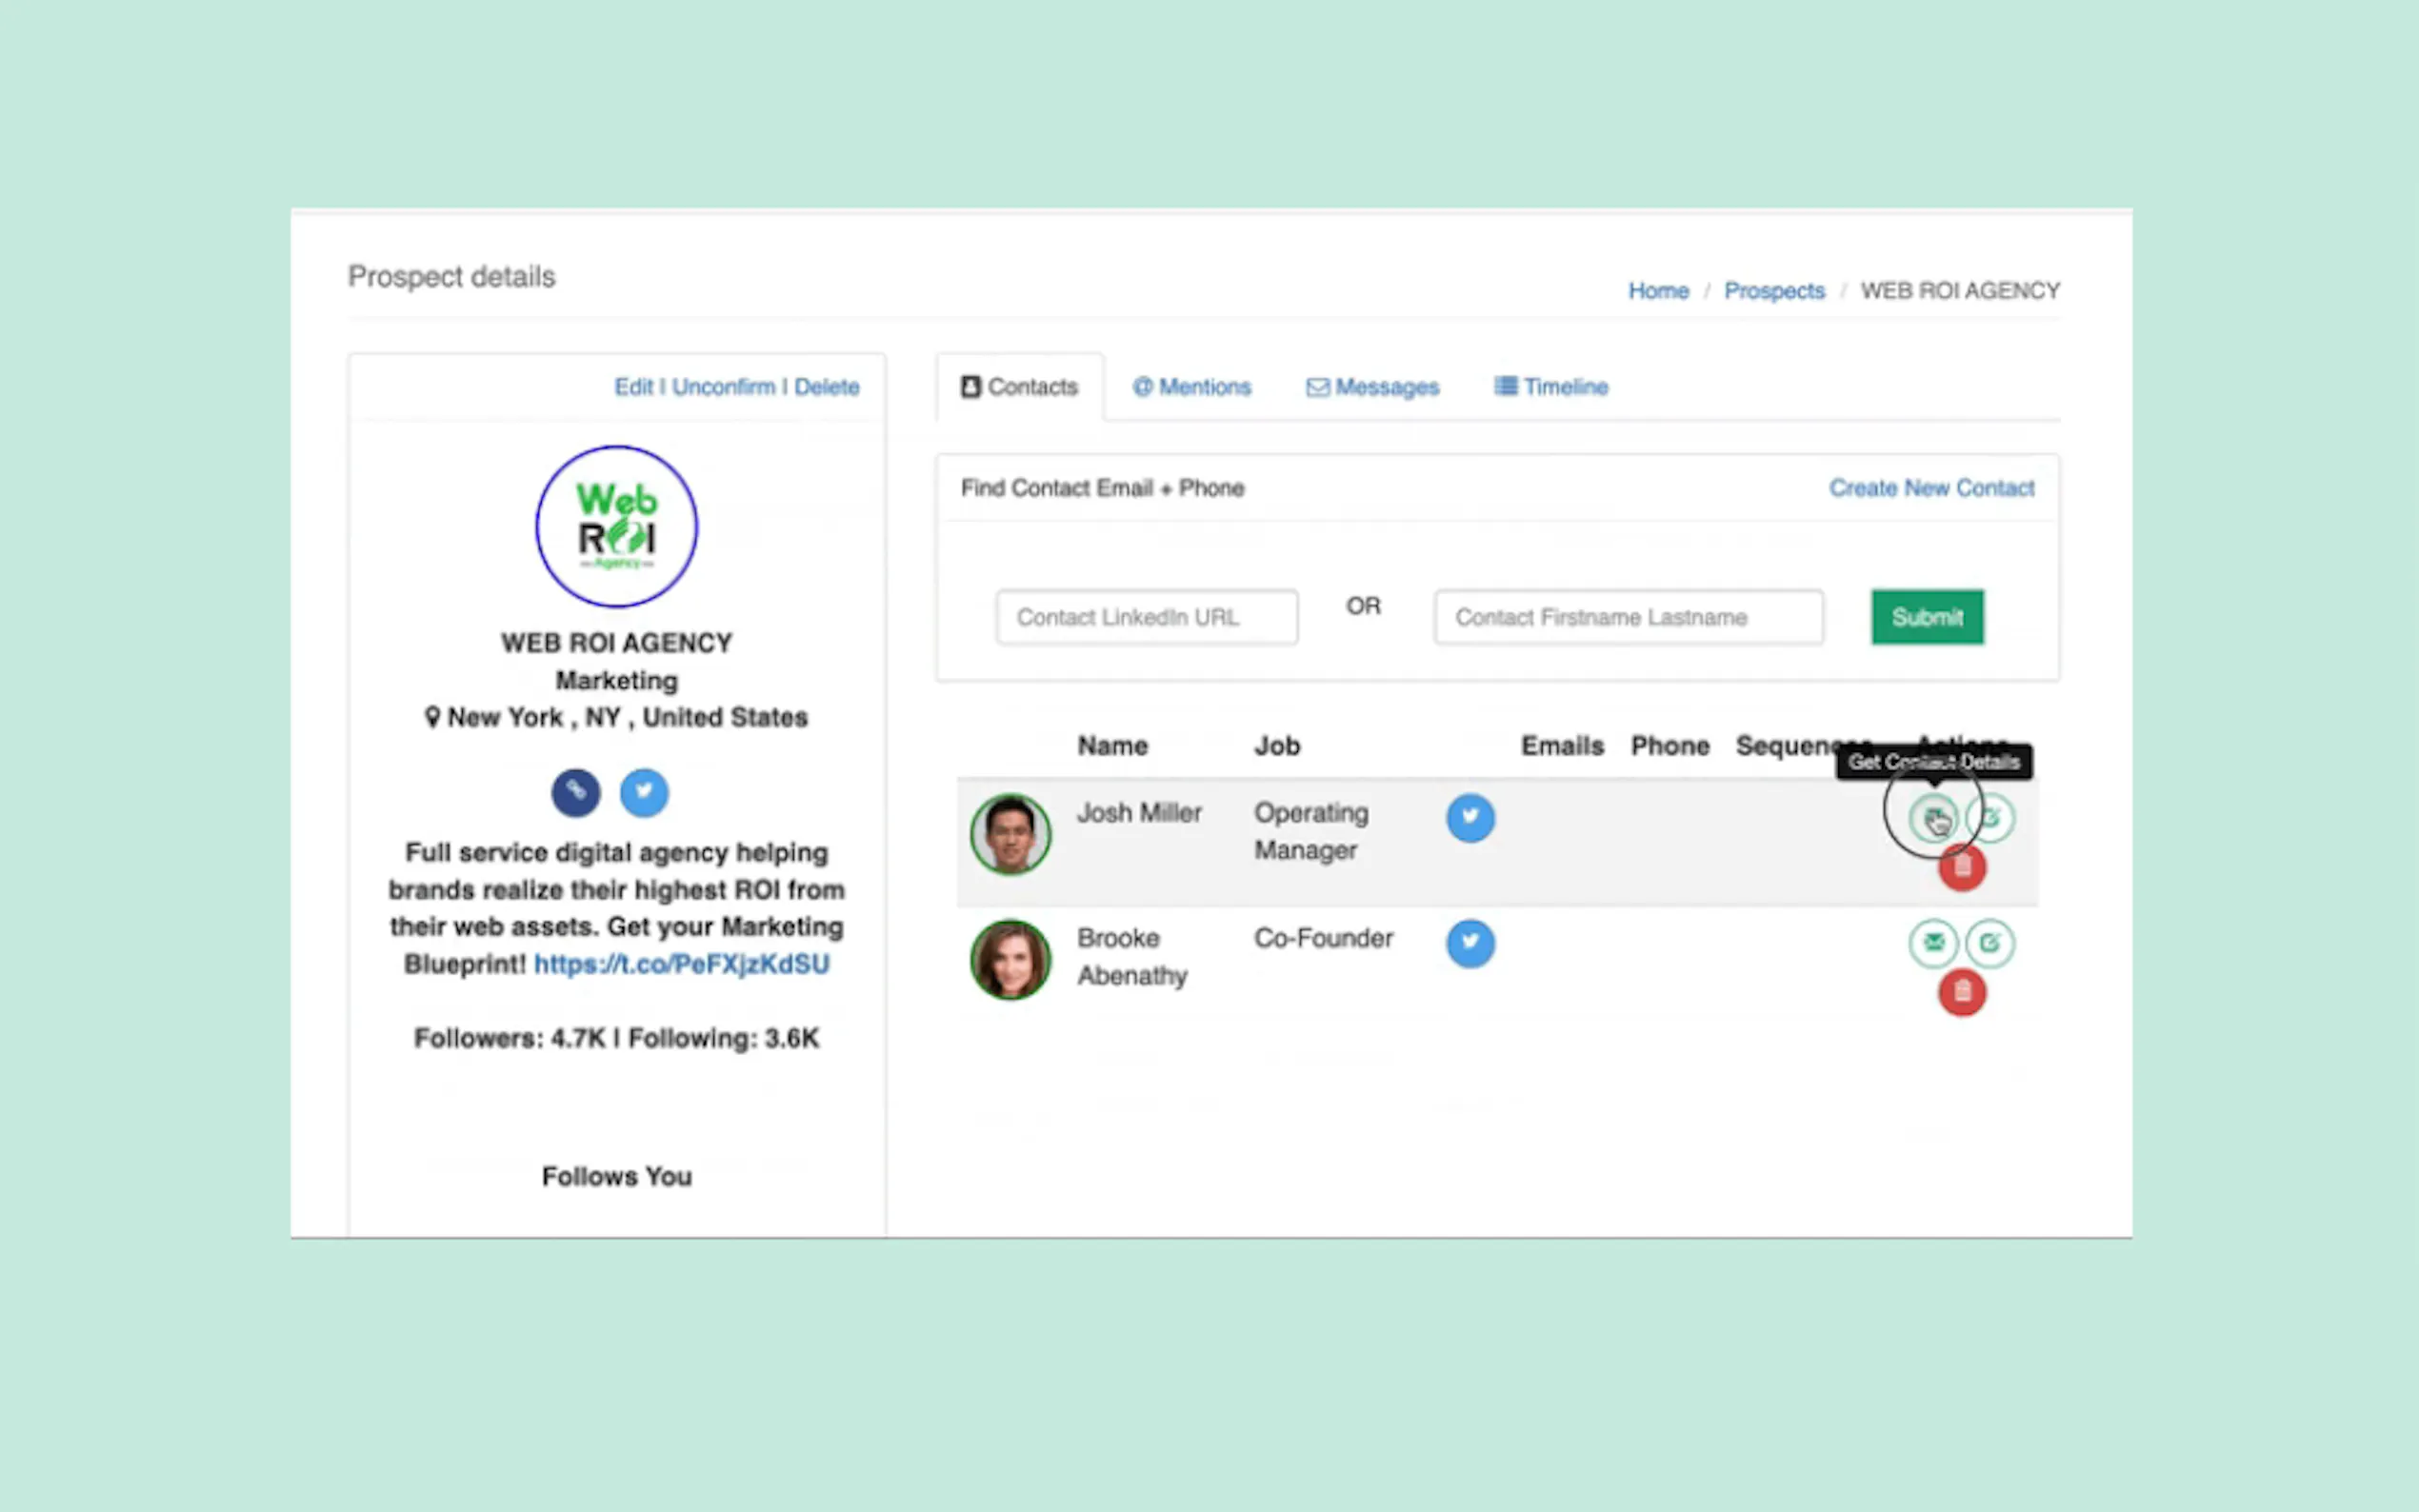Open Josh Miller's profile photo
This screenshot has width=2419, height=1512.
[1009, 833]
